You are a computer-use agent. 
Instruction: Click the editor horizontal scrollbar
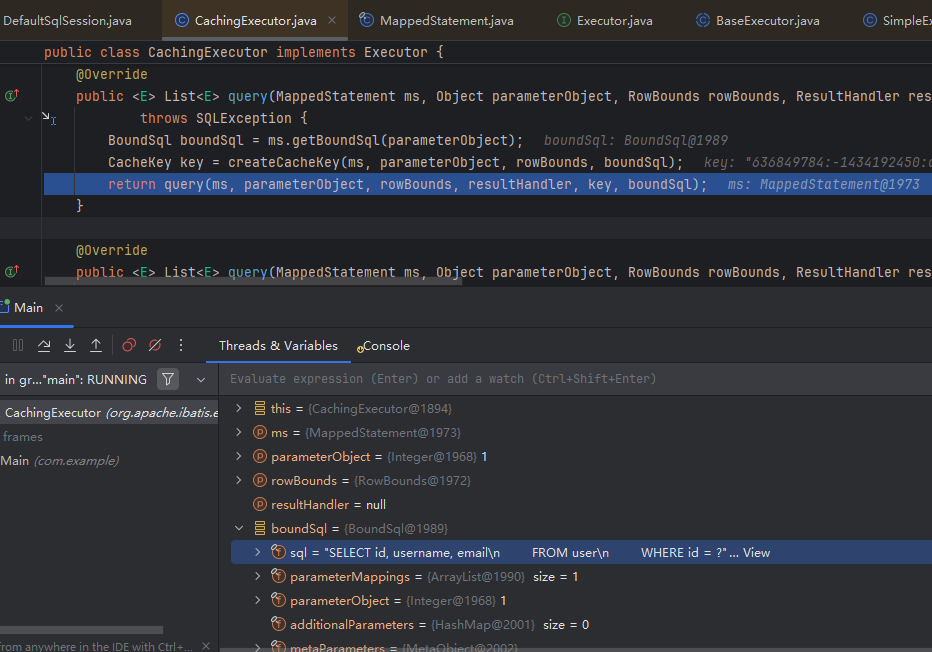[253, 281]
